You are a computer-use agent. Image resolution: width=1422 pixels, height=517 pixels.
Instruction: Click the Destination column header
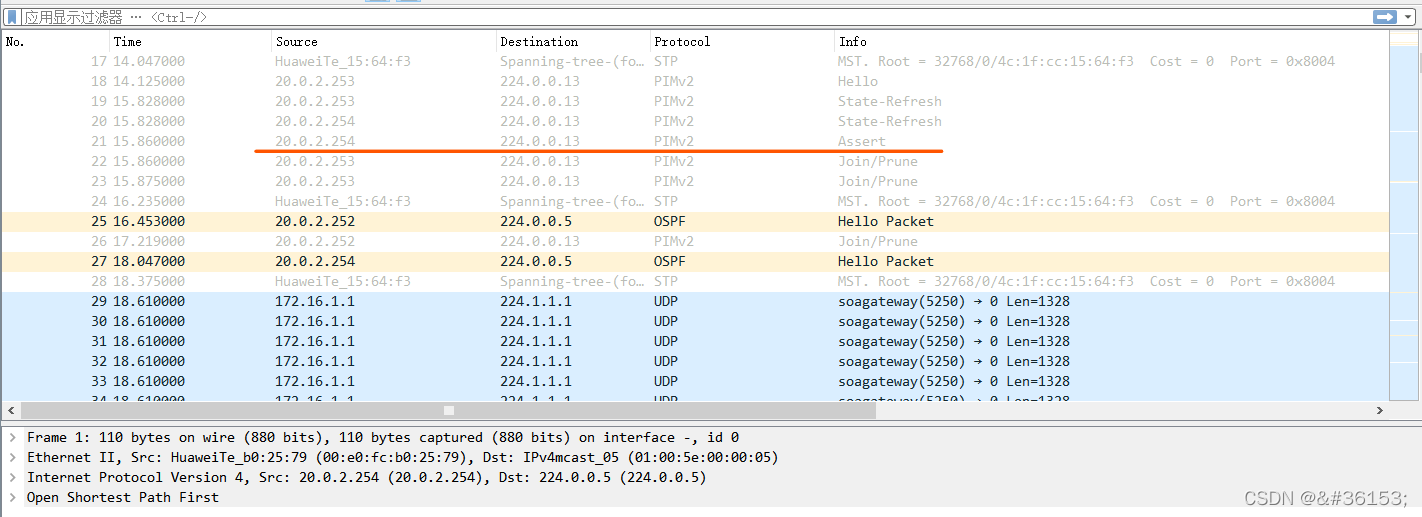pos(572,42)
